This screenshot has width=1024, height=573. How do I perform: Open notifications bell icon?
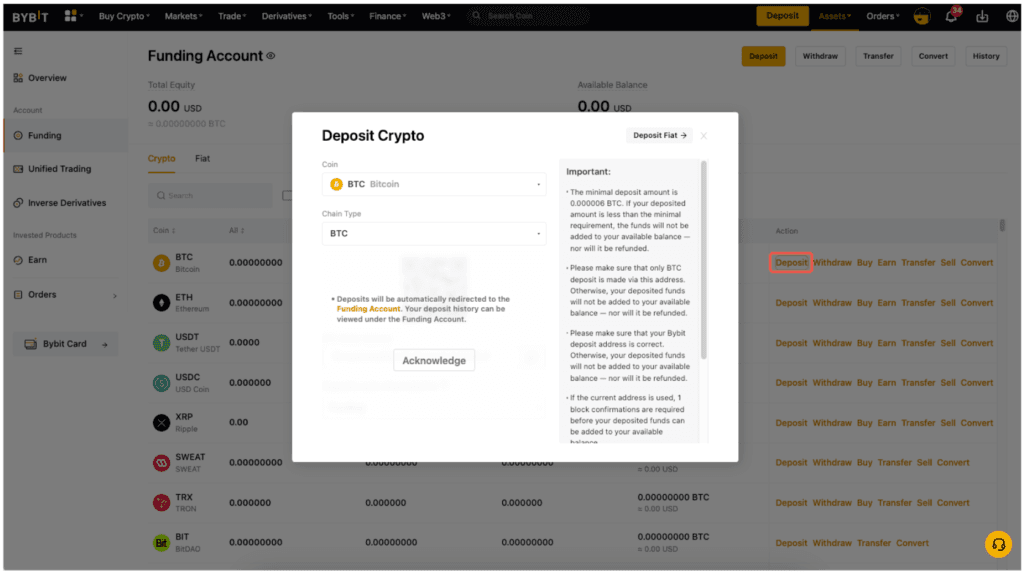point(951,16)
